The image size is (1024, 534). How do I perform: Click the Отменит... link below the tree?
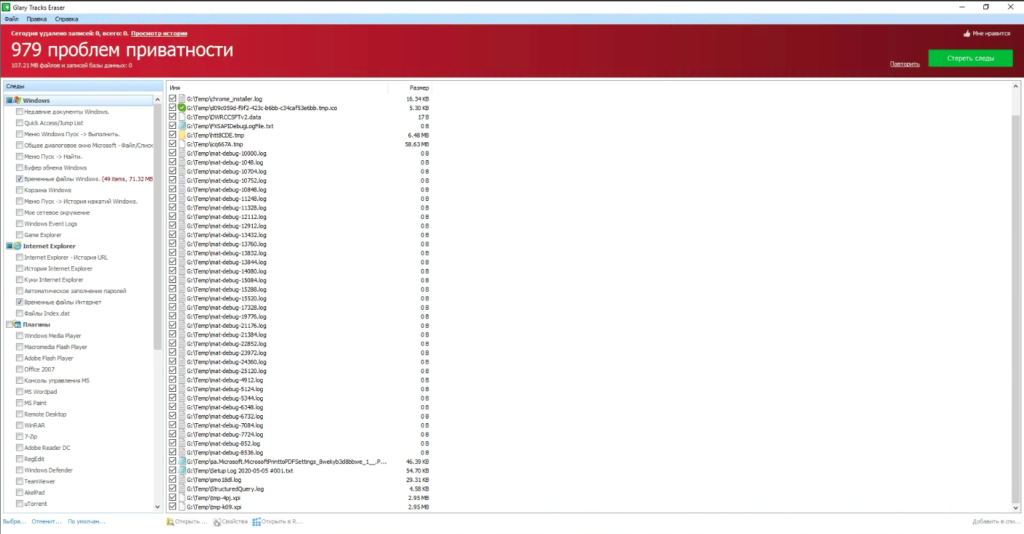pyautogui.click(x=46, y=522)
